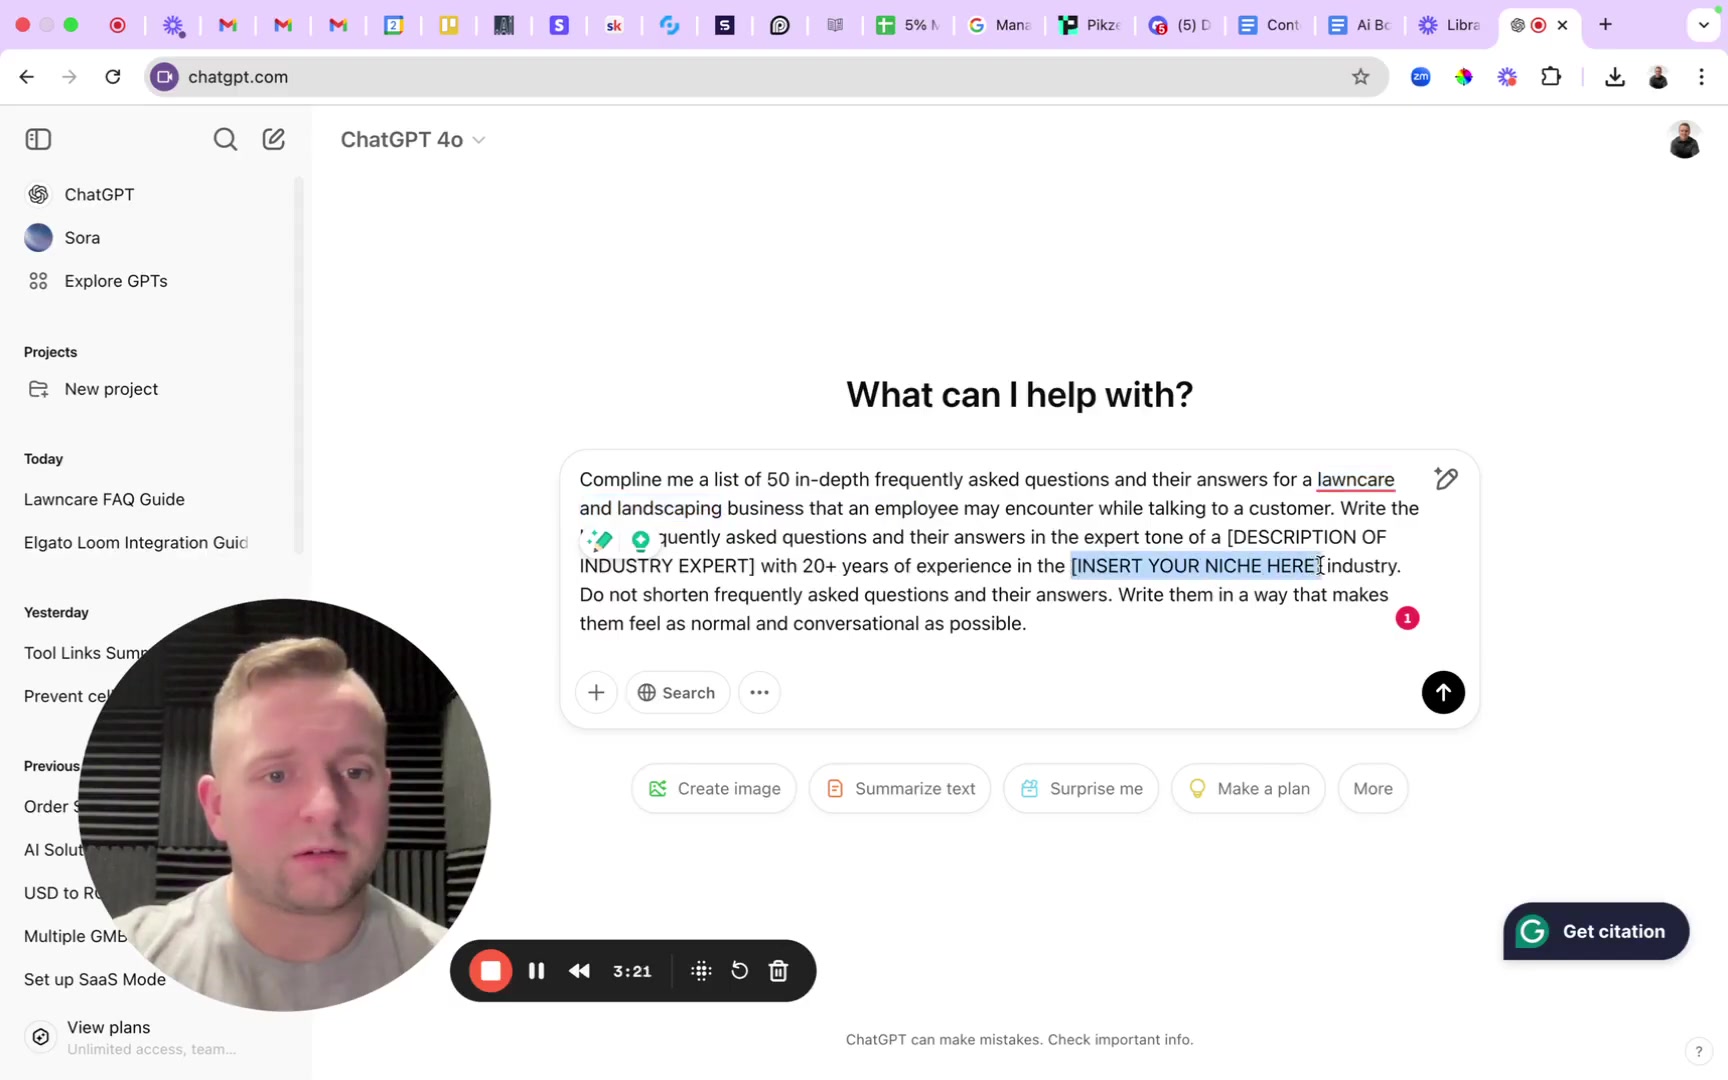Restart the recording
Screen dimensions: 1728x1080
(739, 971)
